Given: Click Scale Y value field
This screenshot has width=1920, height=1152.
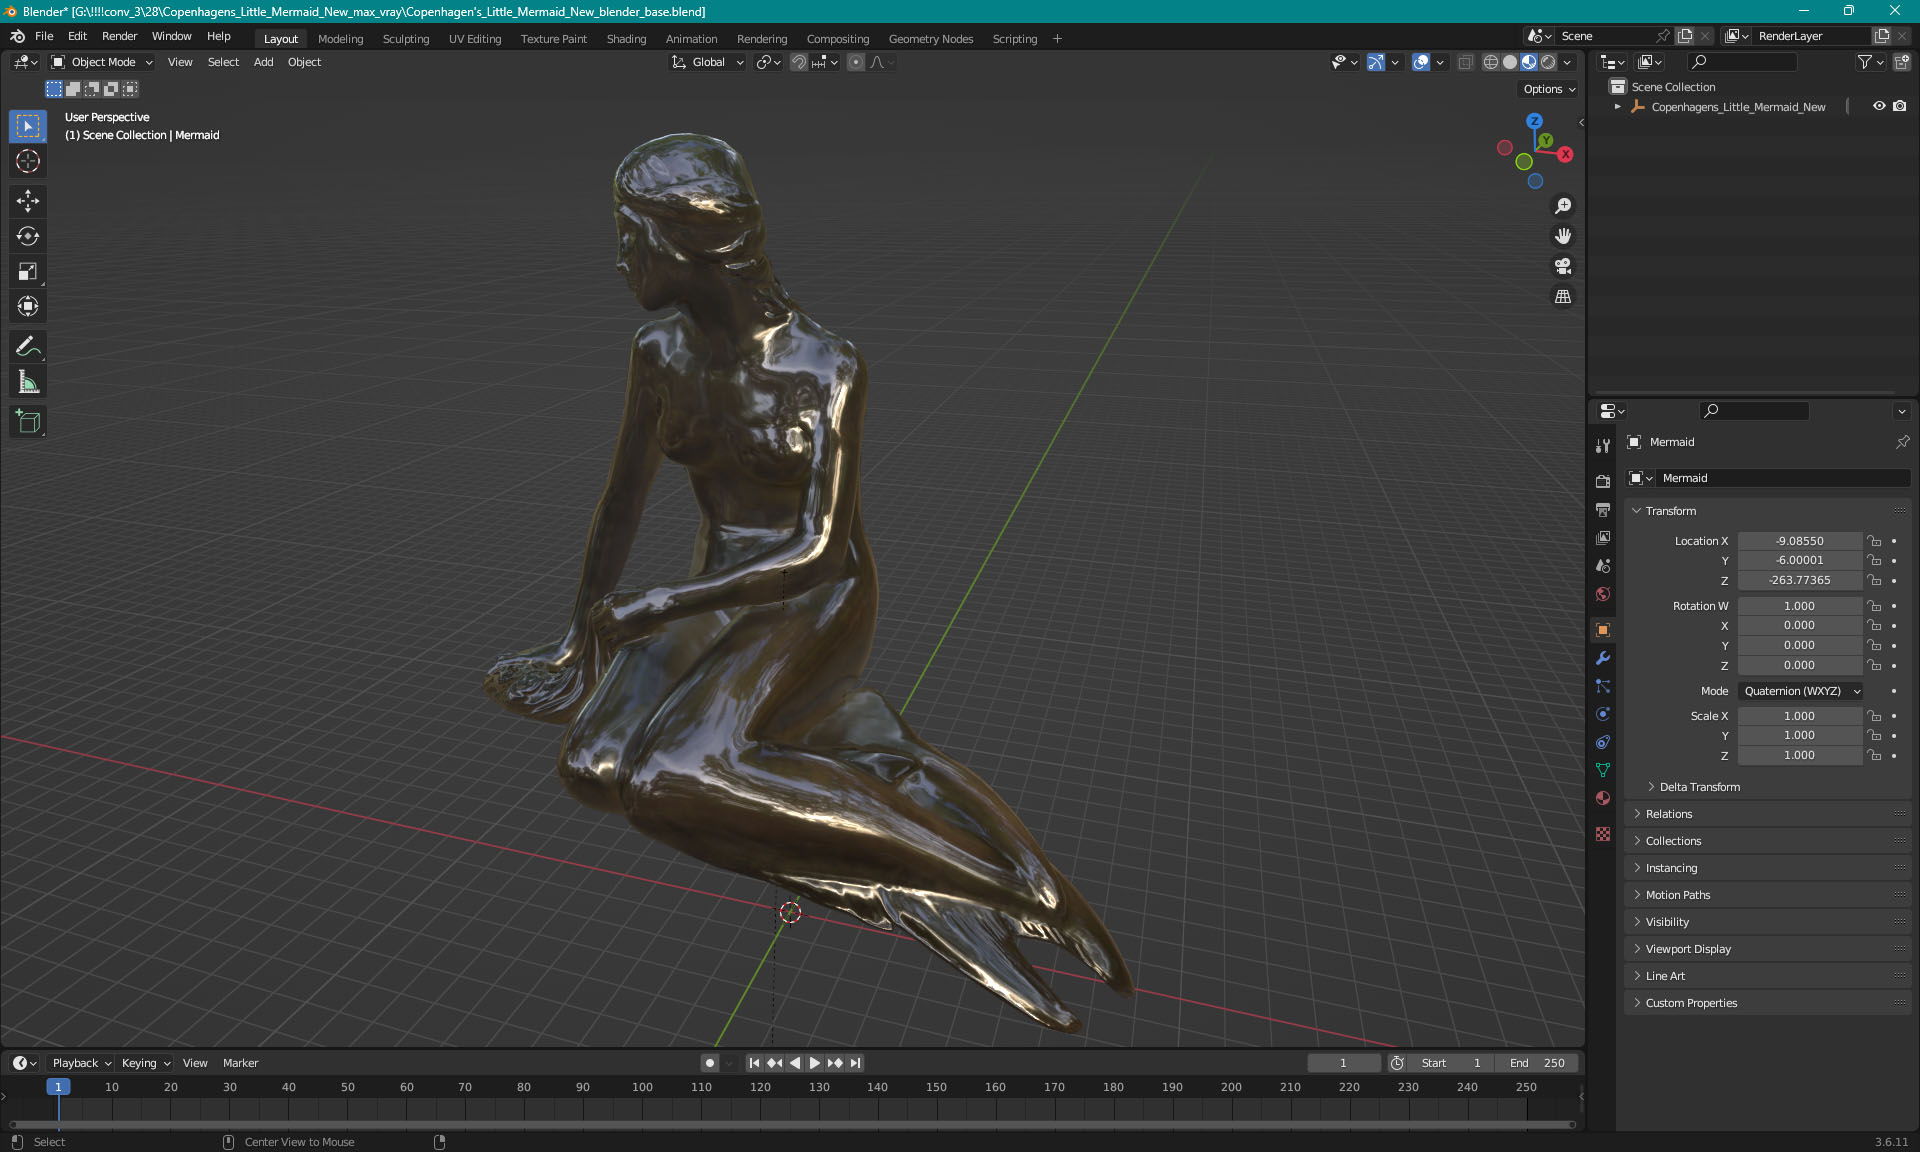Looking at the screenshot, I should coord(1799,735).
